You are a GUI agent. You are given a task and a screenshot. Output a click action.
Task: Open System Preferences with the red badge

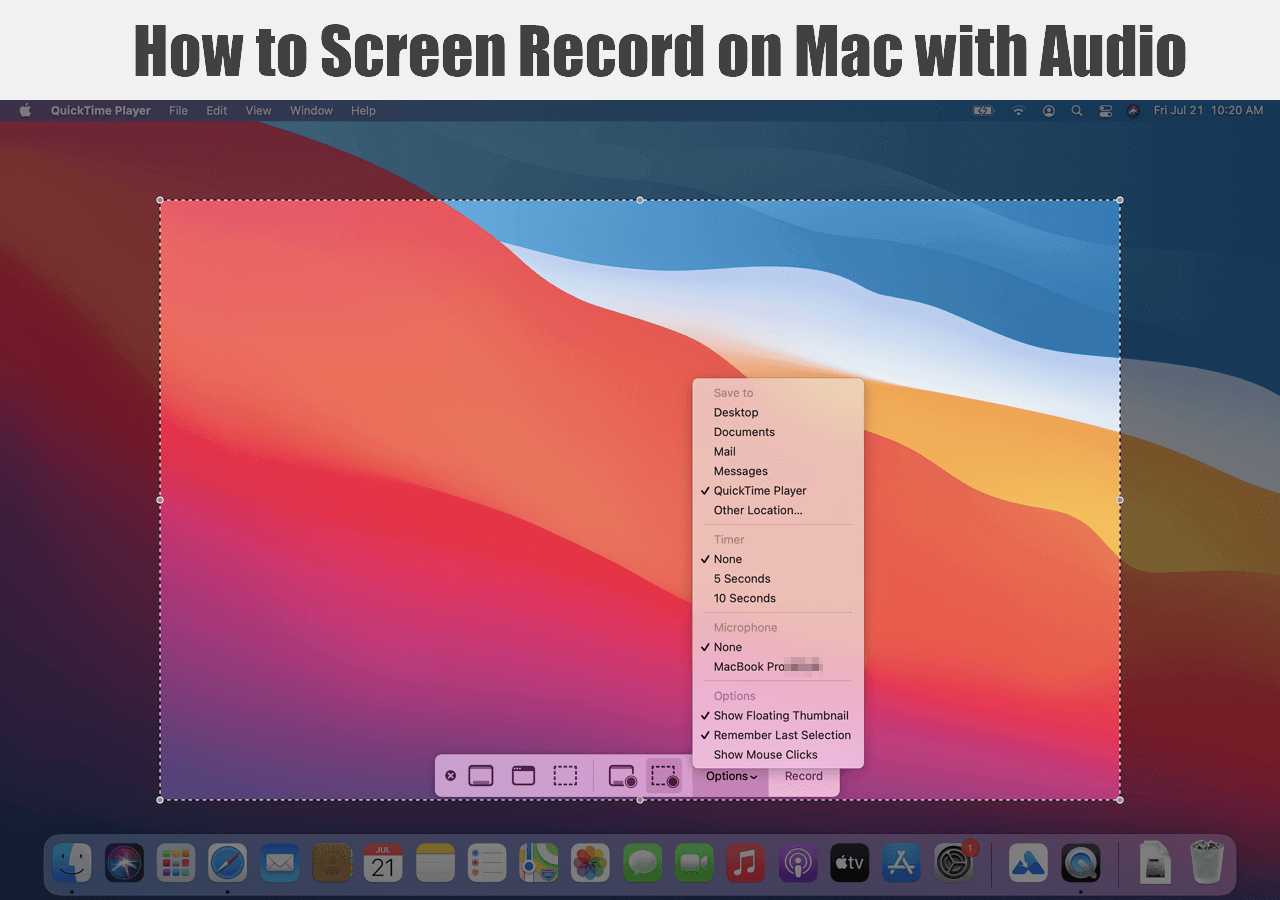(x=954, y=860)
